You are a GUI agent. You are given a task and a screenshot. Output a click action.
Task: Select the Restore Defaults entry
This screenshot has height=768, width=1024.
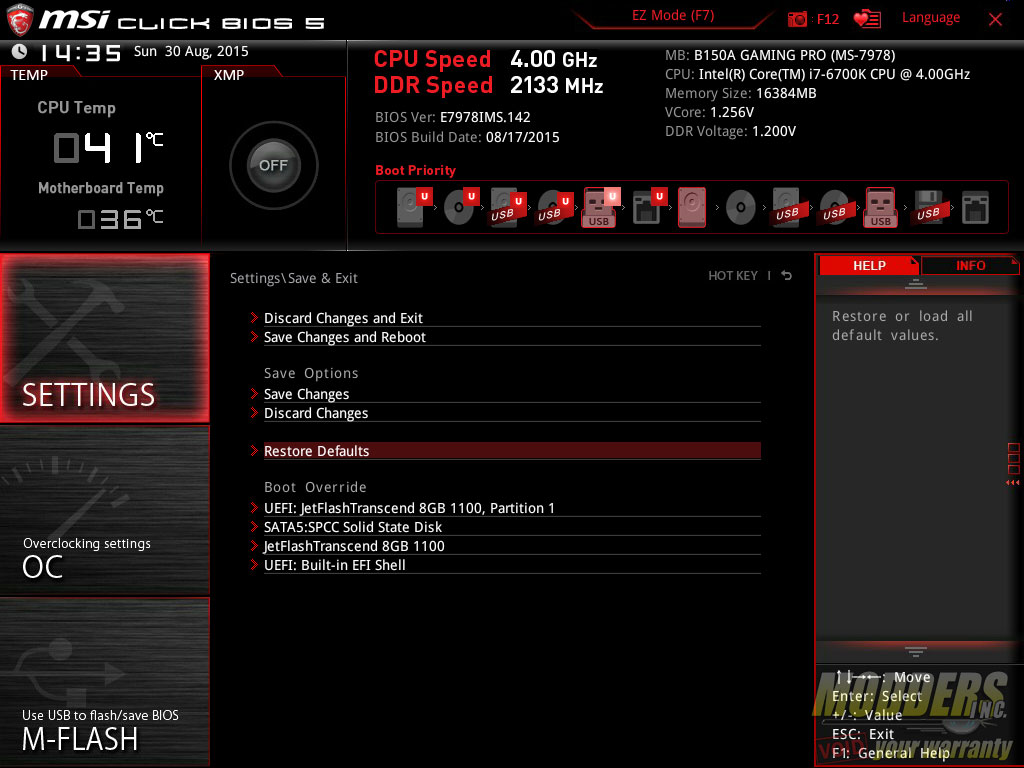coord(512,451)
